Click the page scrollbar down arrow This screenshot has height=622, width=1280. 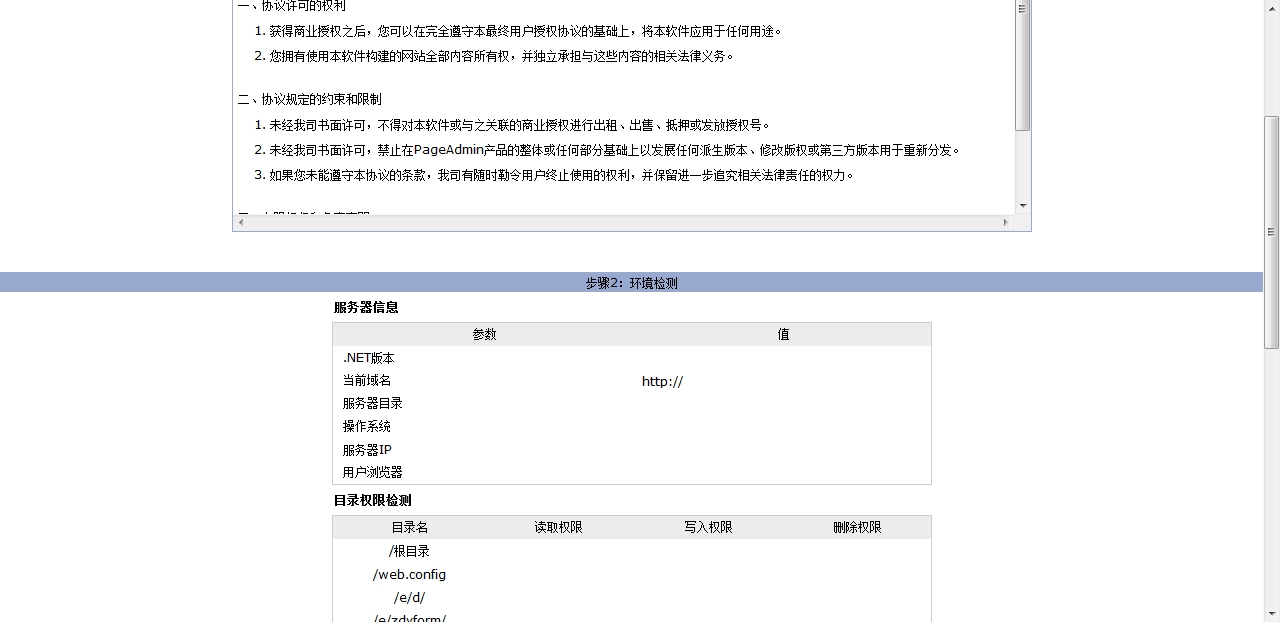coord(1271,613)
